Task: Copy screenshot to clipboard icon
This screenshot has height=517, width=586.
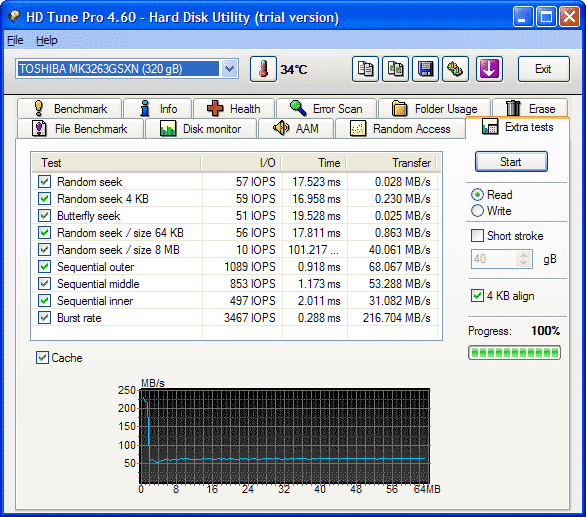Action: tap(395, 69)
